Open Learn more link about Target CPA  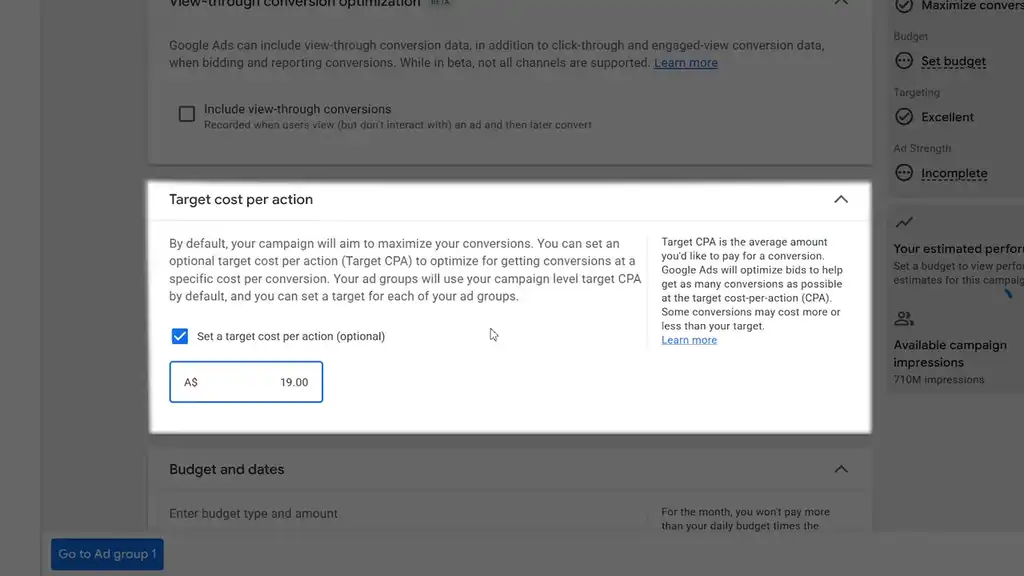coord(689,340)
